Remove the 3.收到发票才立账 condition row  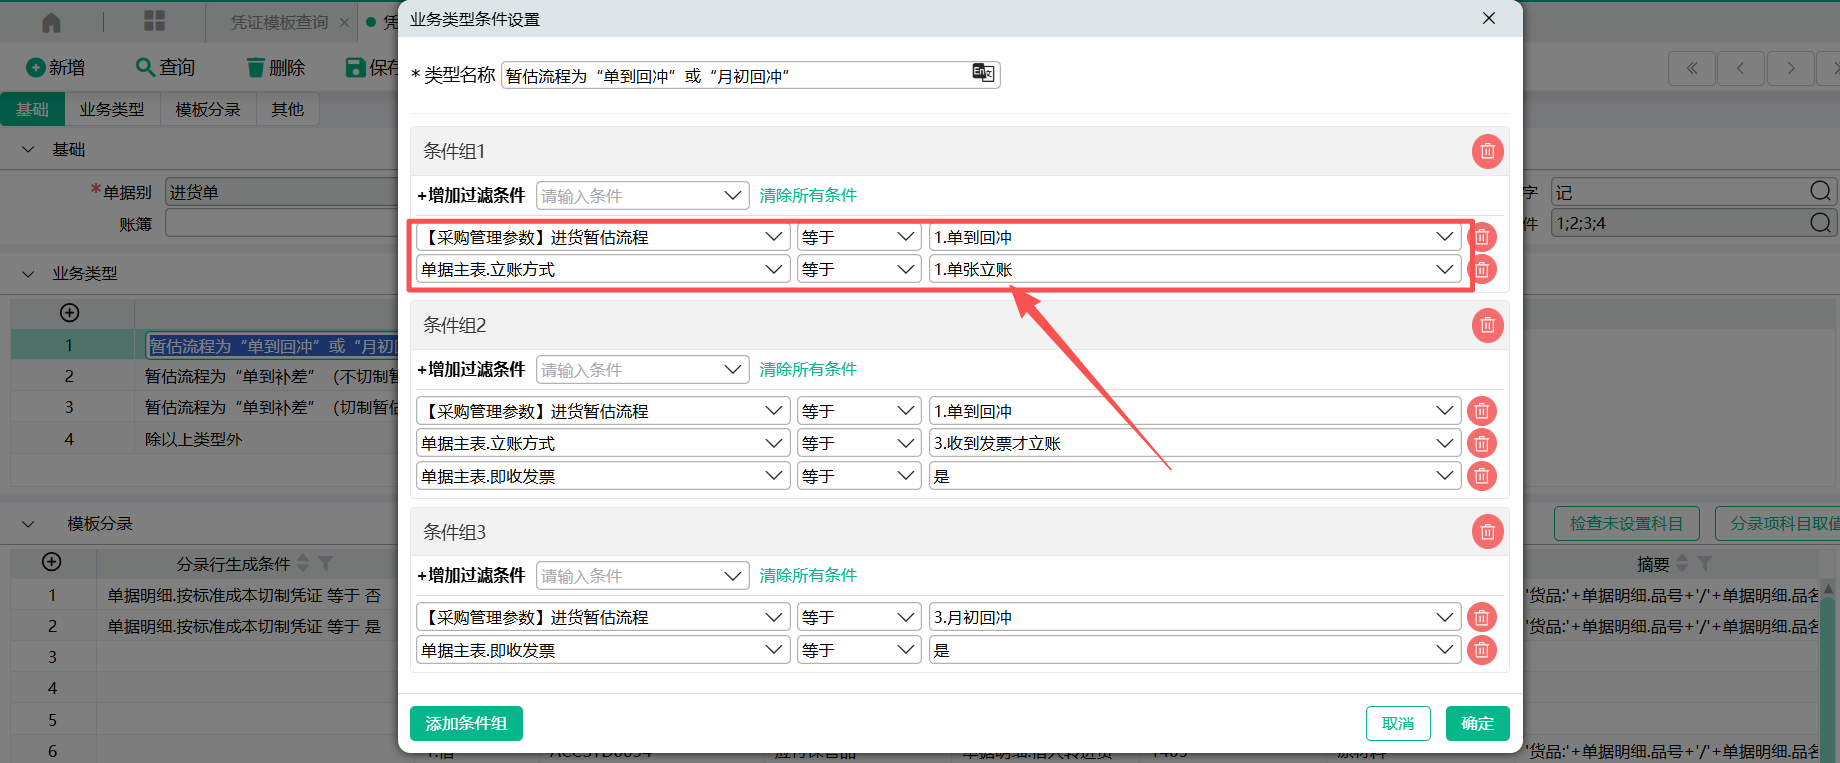click(1481, 443)
